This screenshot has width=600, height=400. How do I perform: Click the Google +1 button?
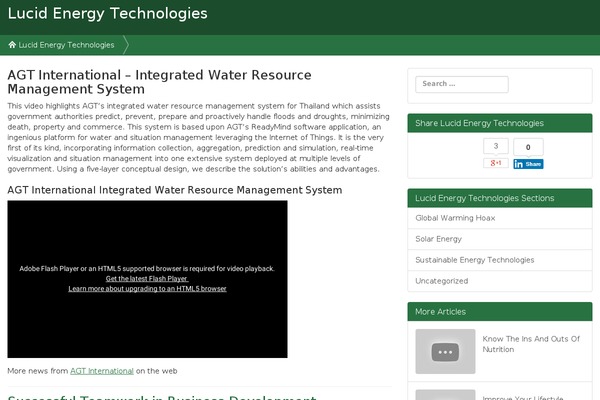496,163
